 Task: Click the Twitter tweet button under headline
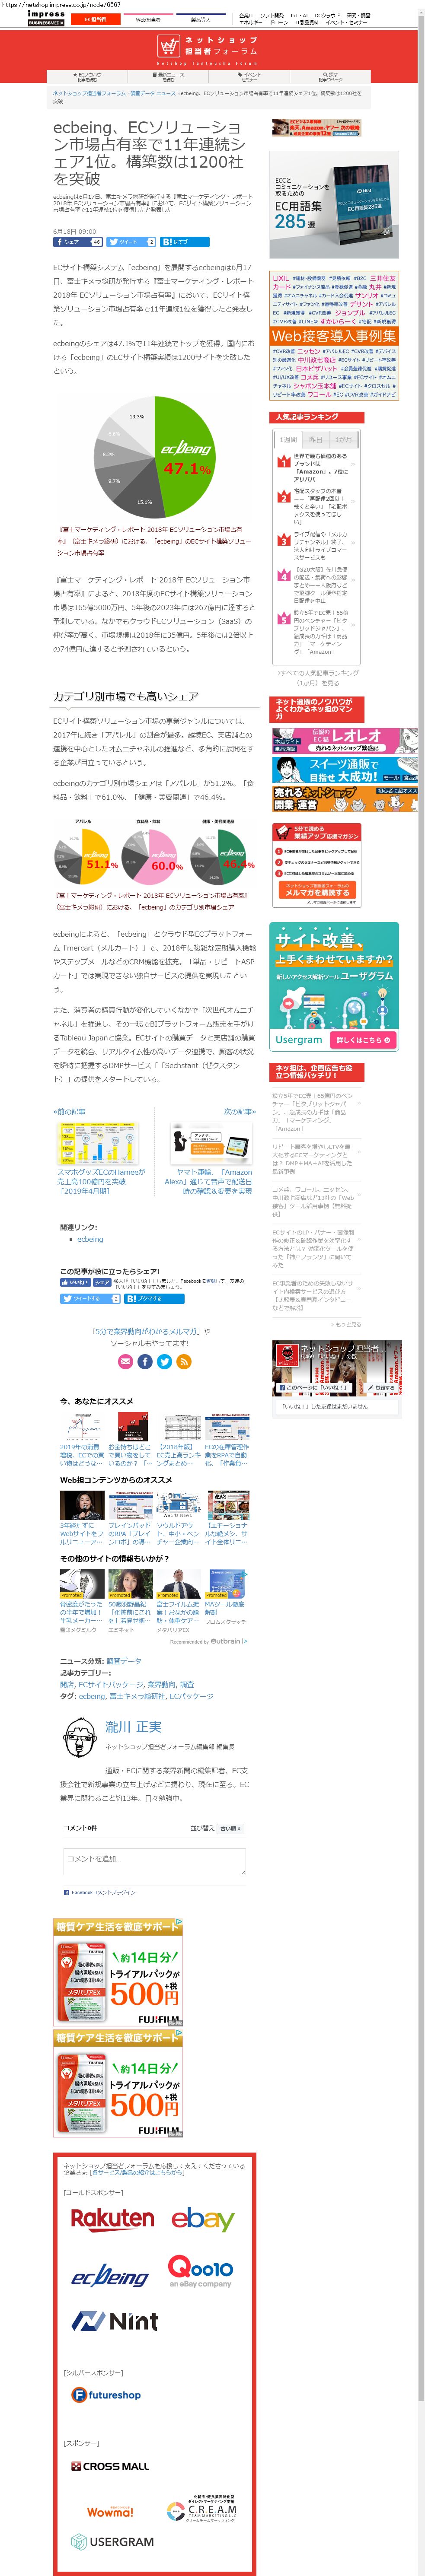[131, 242]
